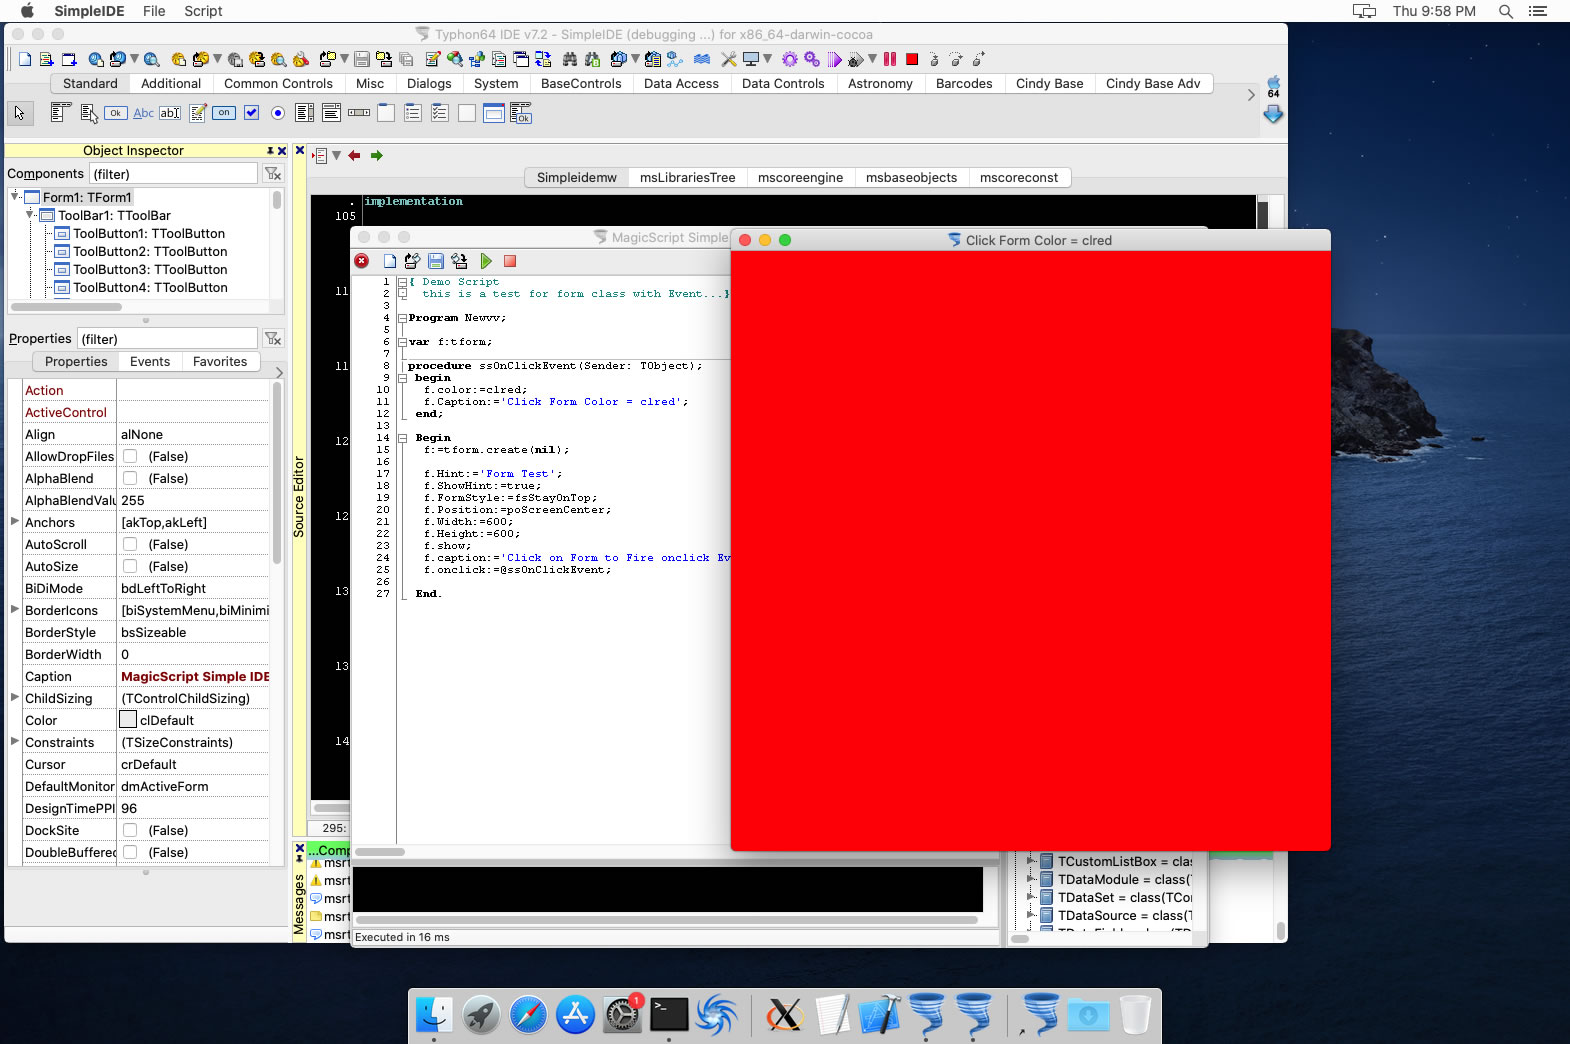Screen dimensions: 1570x1044
Task: Switch to the msLibrariesTree editor tab
Action: click(x=687, y=178)
